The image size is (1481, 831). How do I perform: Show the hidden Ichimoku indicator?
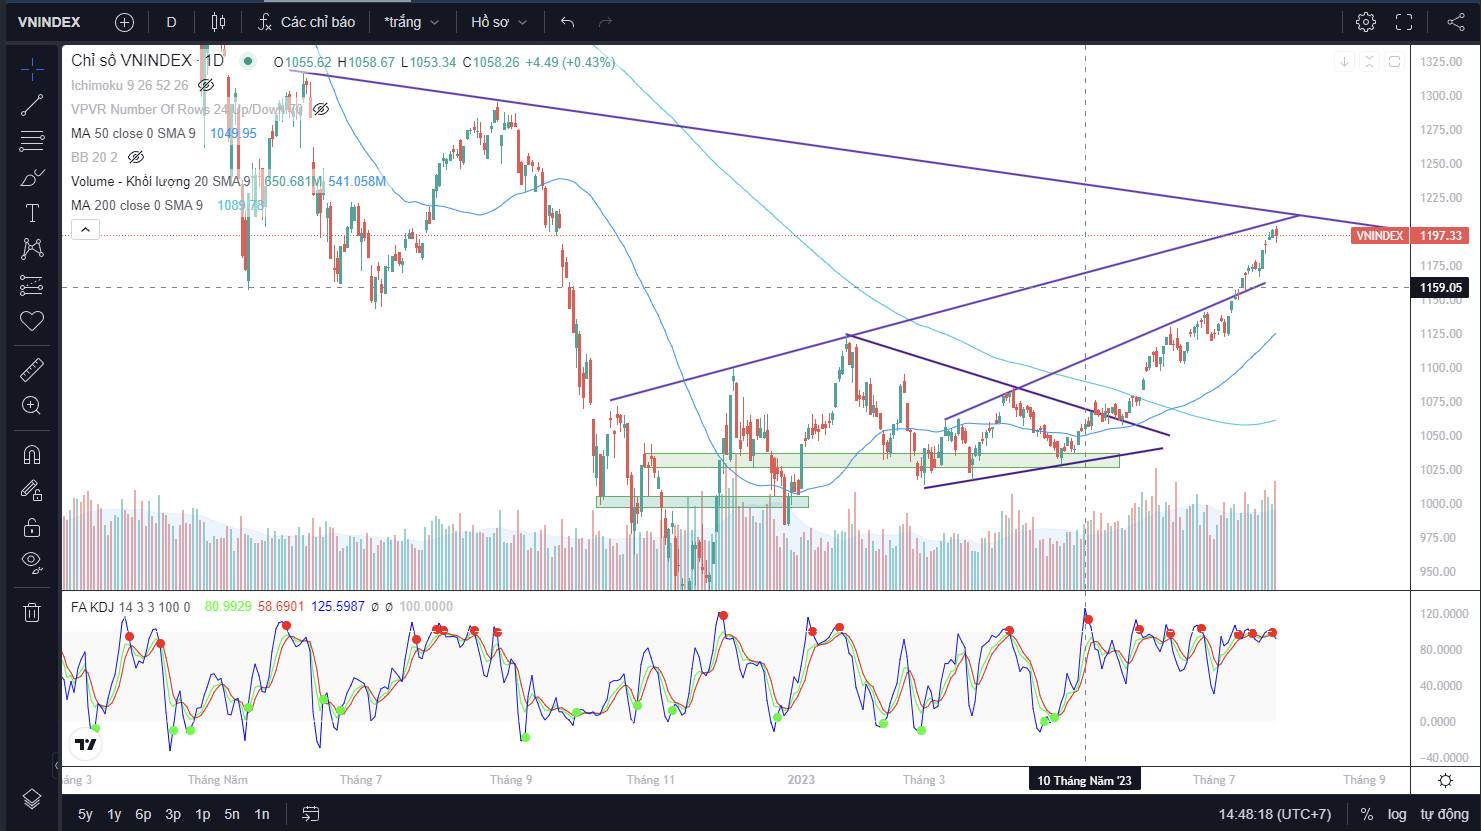coord(206,86)
